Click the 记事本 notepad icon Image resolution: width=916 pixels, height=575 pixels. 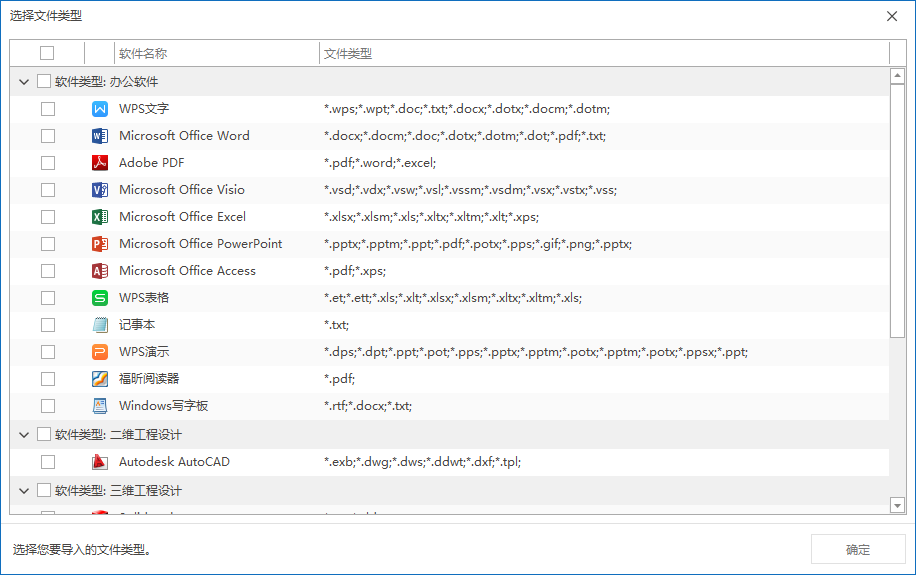100,325
